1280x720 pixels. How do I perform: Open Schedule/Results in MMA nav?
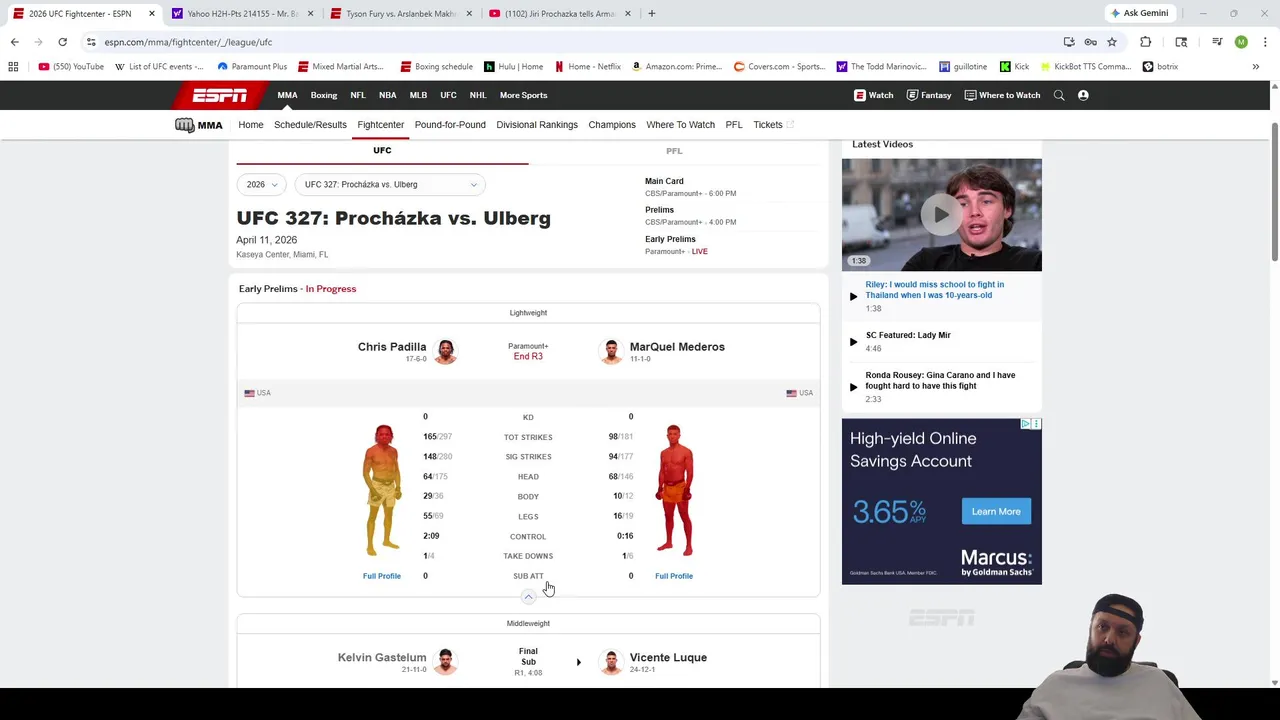pyautogui.click(x=310, y=125)
